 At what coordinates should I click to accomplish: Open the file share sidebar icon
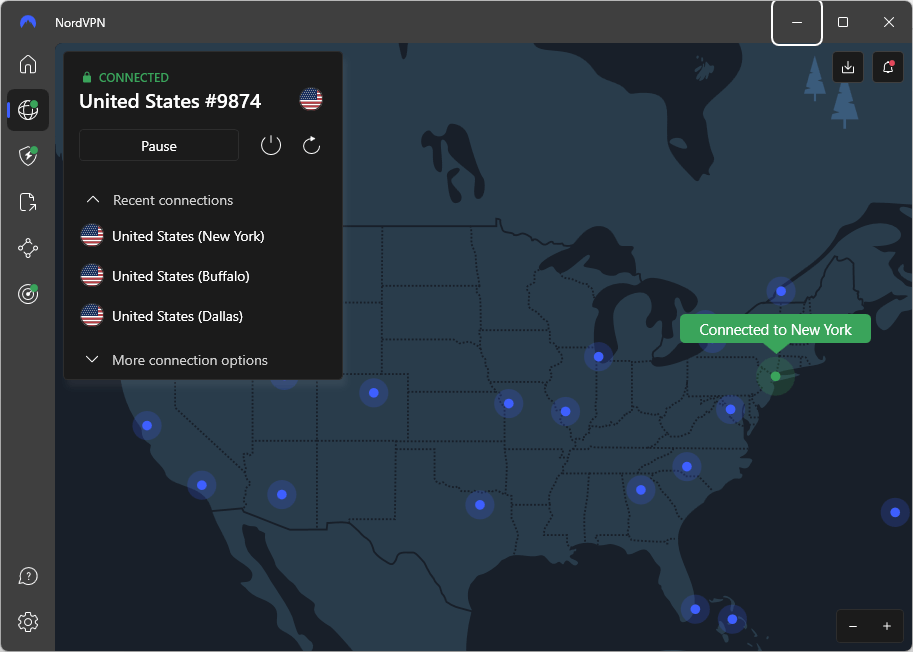click(28, 202)
